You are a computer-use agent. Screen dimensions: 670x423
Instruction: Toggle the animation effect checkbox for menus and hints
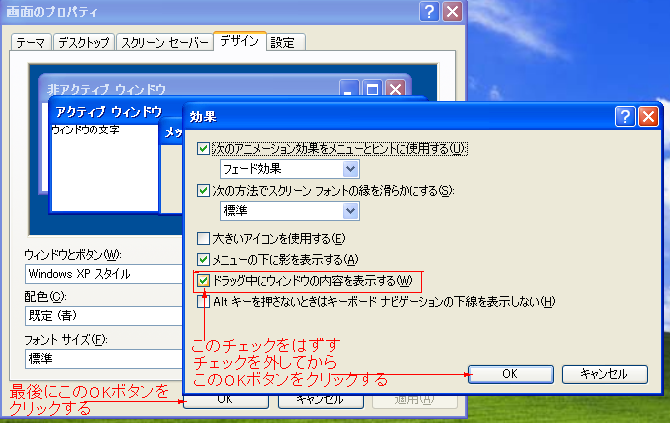205,149
